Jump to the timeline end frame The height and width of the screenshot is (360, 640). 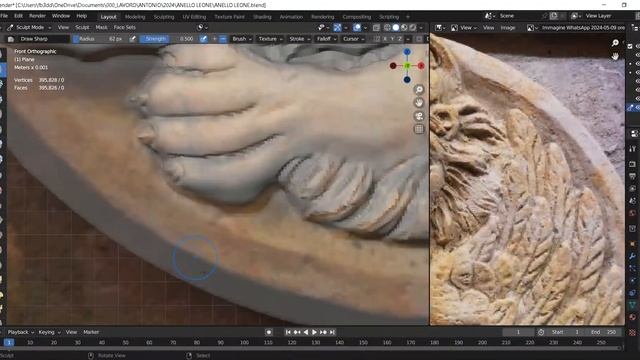(x=332, y=332)
